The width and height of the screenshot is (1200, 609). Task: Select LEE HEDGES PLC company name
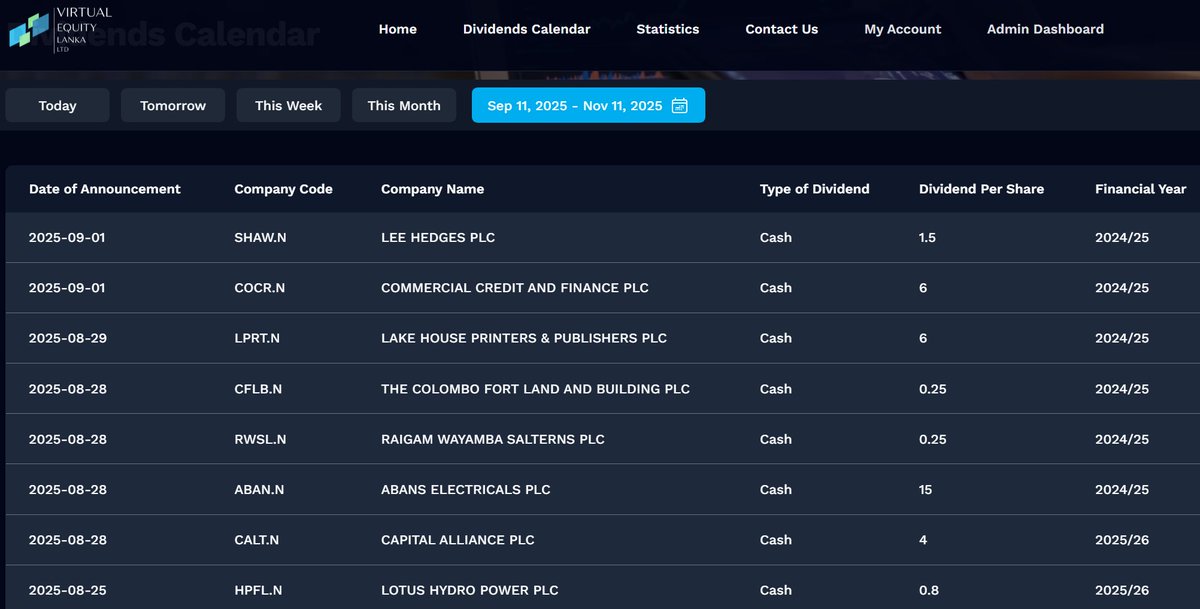point(438,238)
